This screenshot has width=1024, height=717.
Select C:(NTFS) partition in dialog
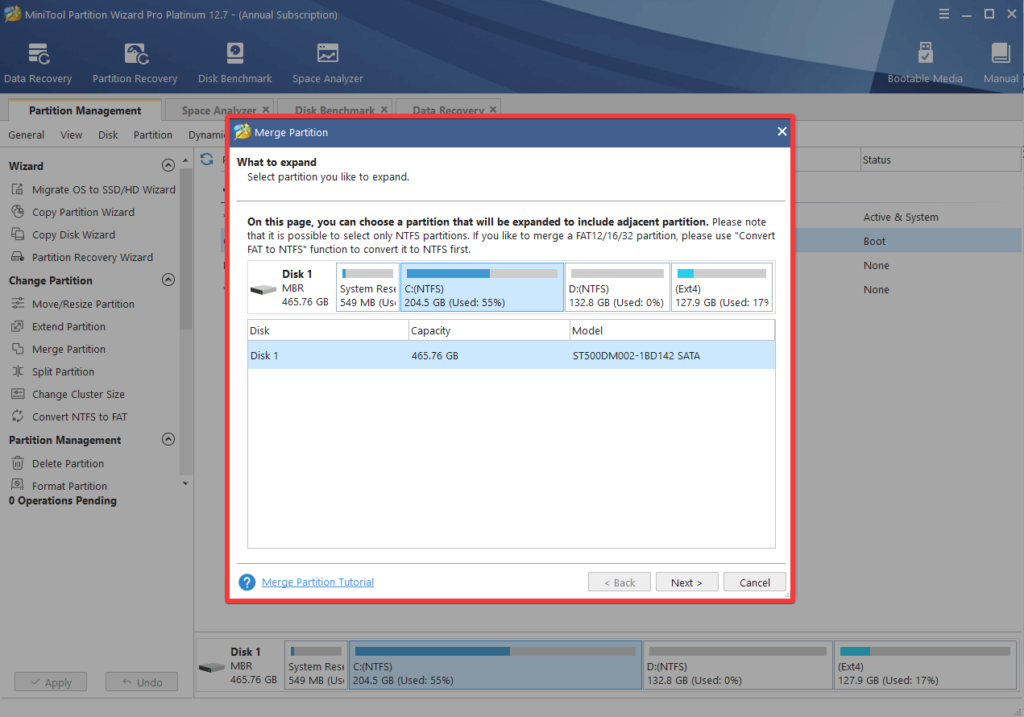coord(482,287)
